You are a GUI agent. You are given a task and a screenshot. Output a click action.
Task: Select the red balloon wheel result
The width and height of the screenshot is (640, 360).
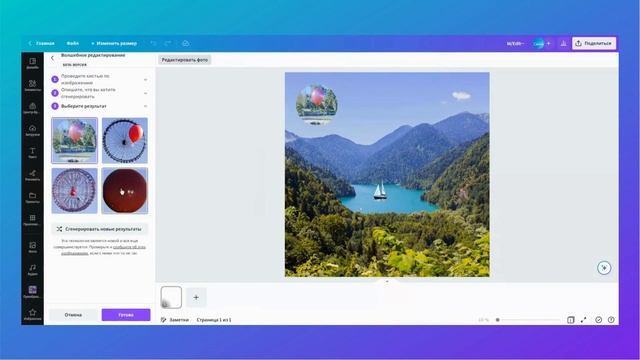(x=124, y=140)
